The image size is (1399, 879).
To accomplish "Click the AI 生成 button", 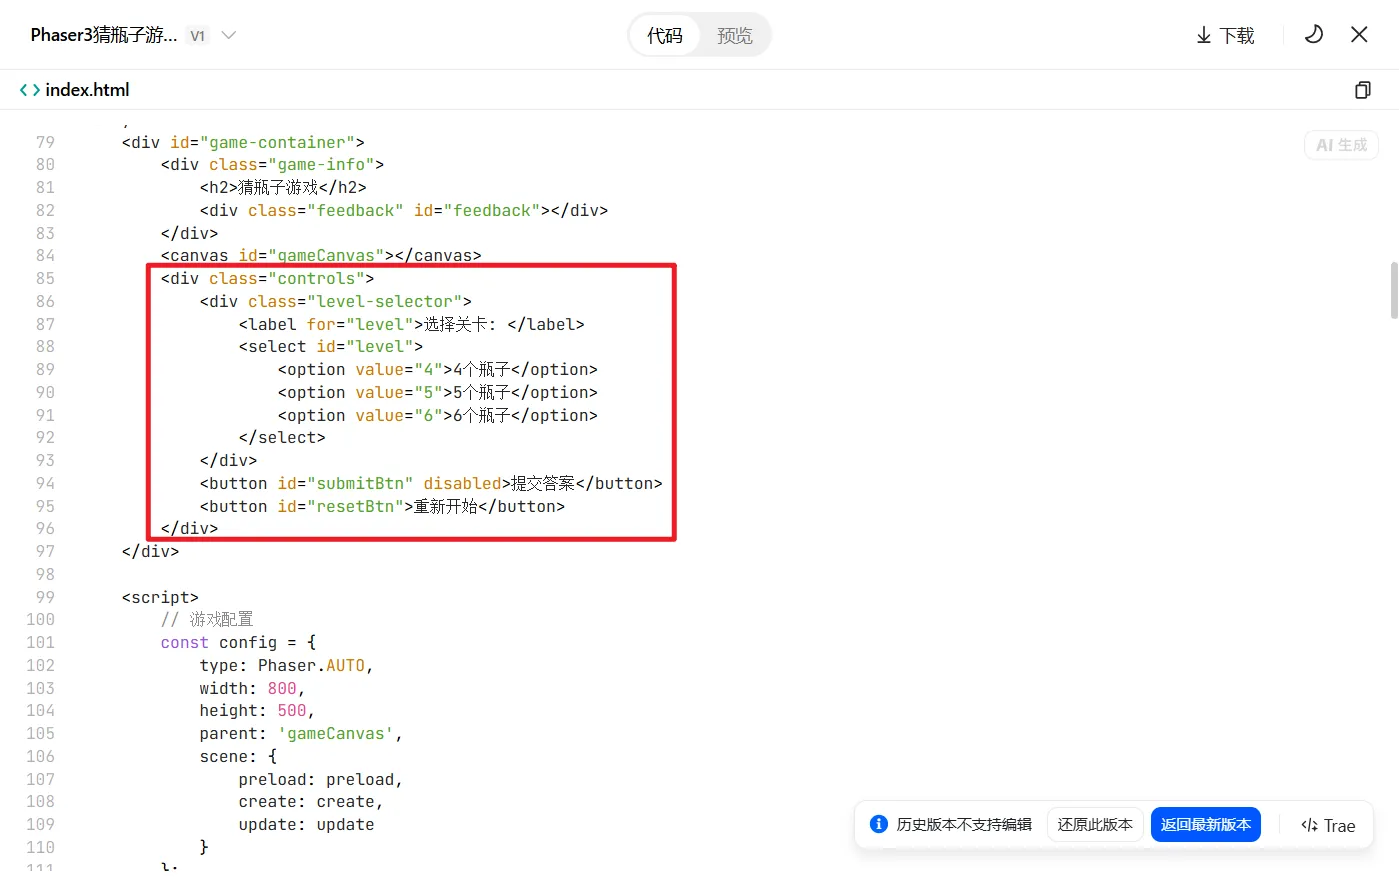I will [1341, 145].
